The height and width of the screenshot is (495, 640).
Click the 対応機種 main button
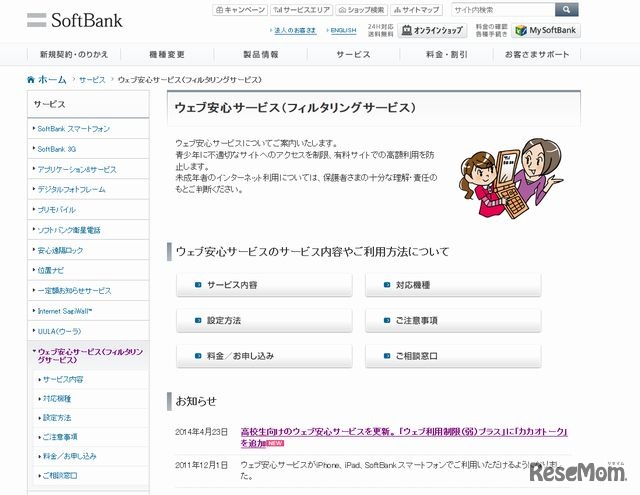click(453, 285)
